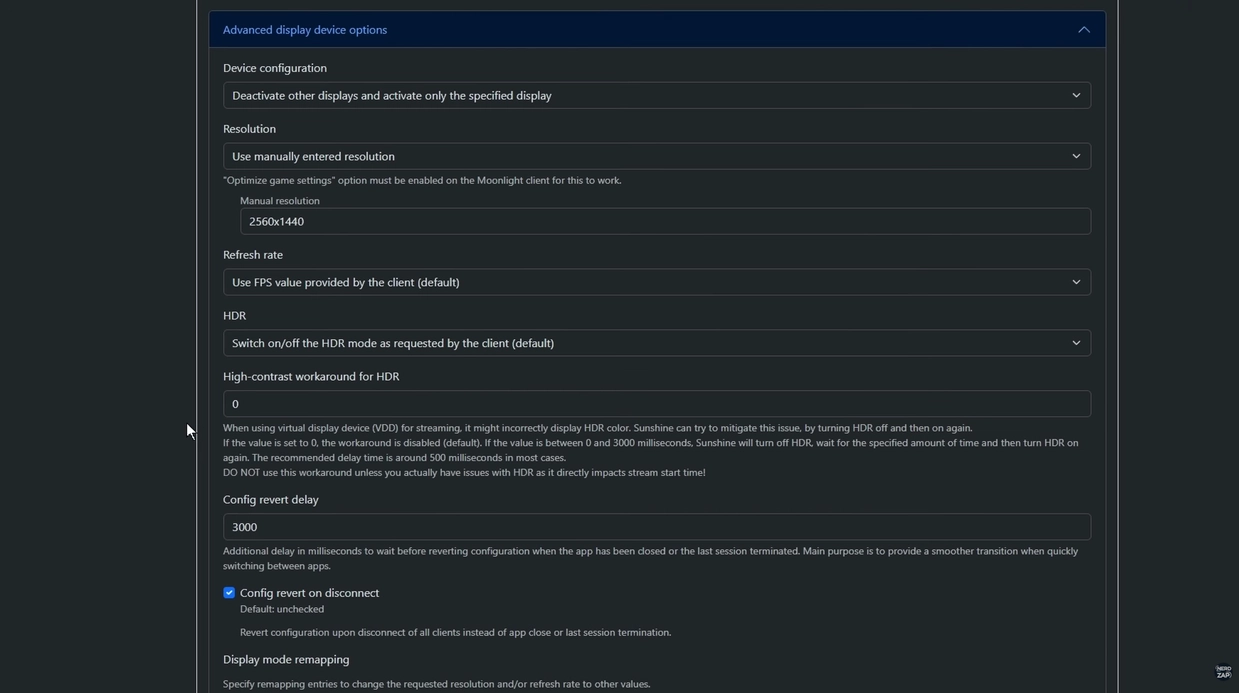Click the Resolution dropdown chevron icon
The image size is (1239, 693).
[x=1076, y=157]
